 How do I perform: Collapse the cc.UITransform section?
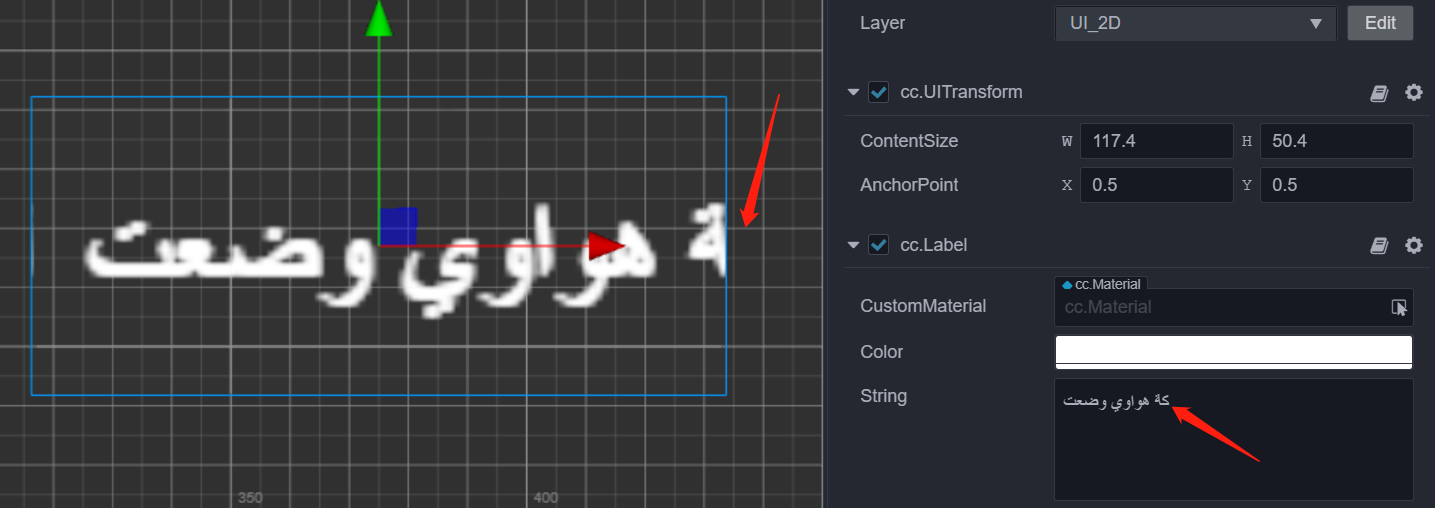853,92
